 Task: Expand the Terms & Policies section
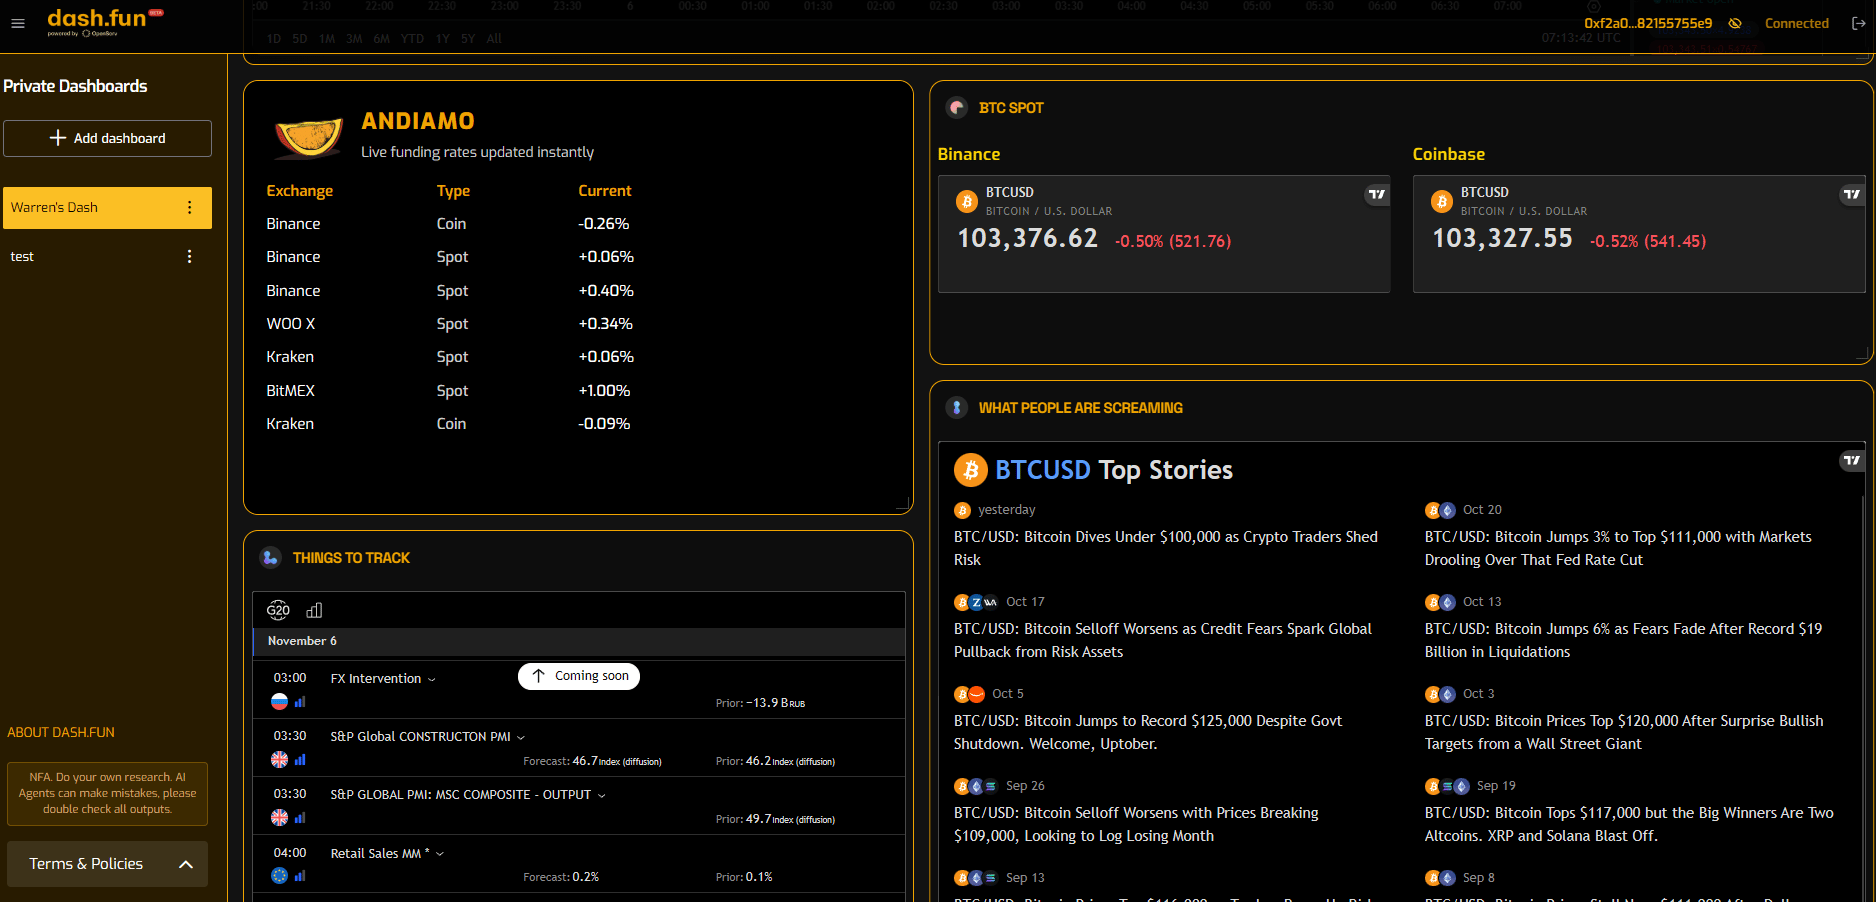point(107,864)
